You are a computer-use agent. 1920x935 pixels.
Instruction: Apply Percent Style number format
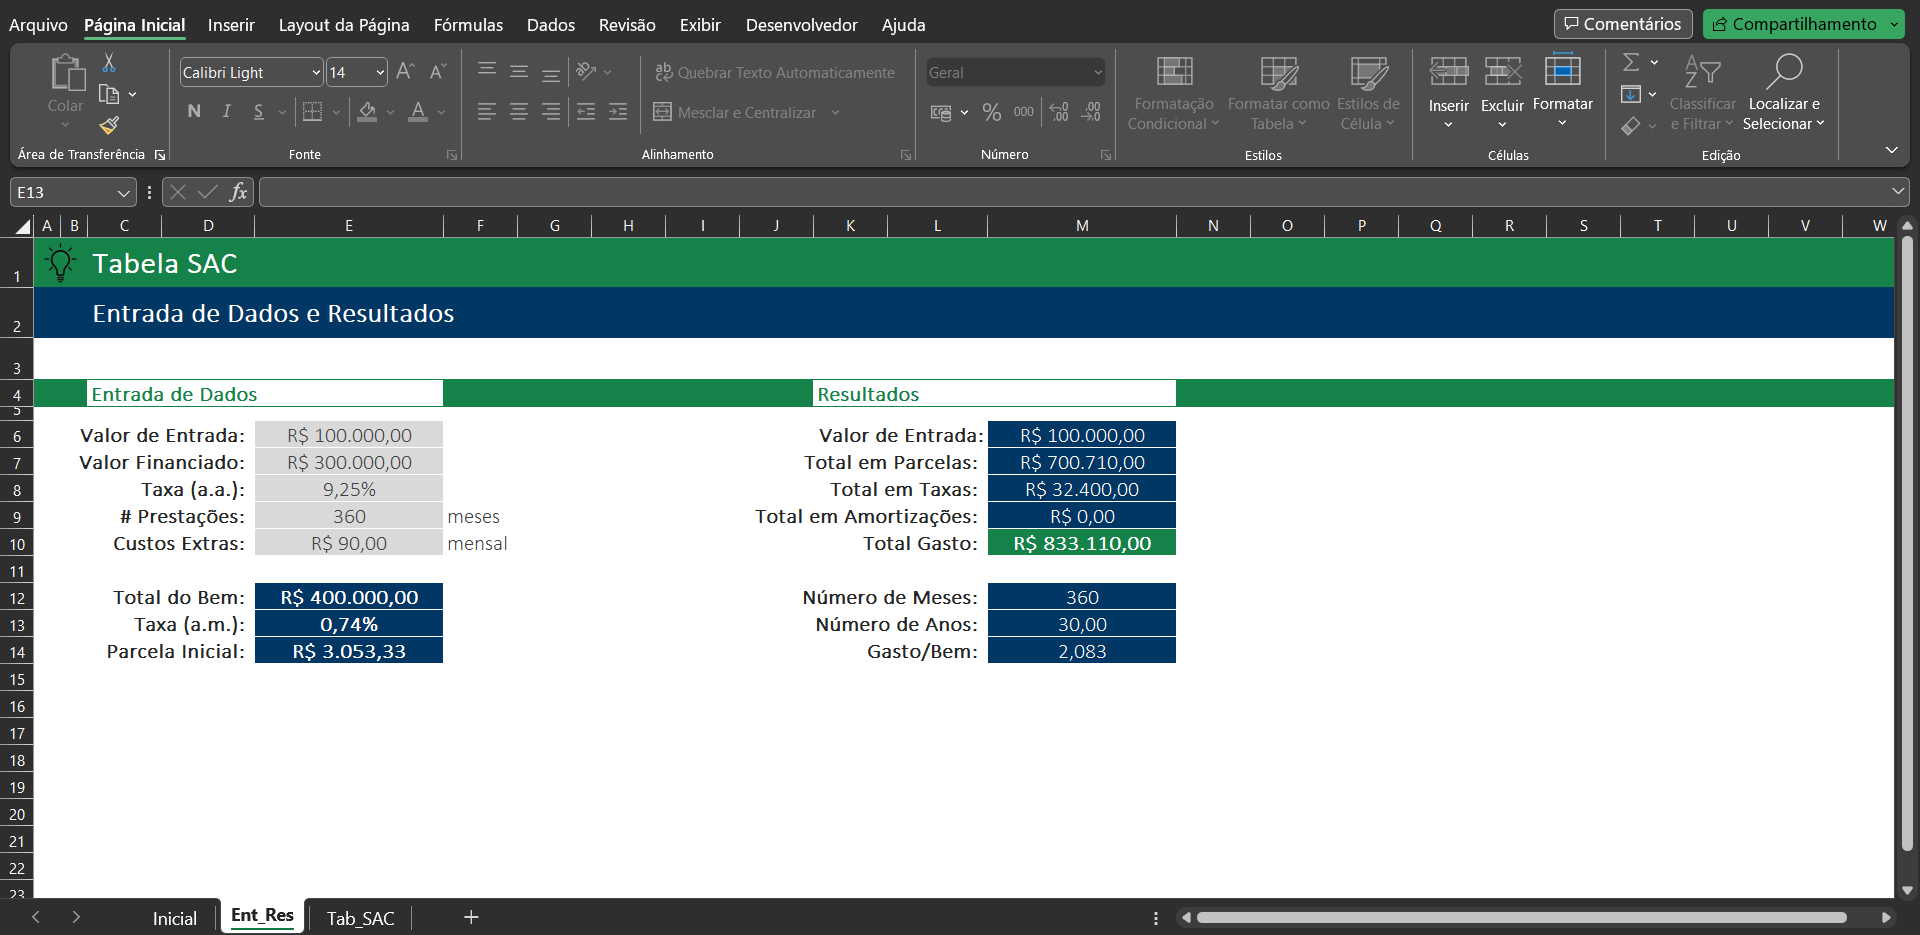pos(991,112)
